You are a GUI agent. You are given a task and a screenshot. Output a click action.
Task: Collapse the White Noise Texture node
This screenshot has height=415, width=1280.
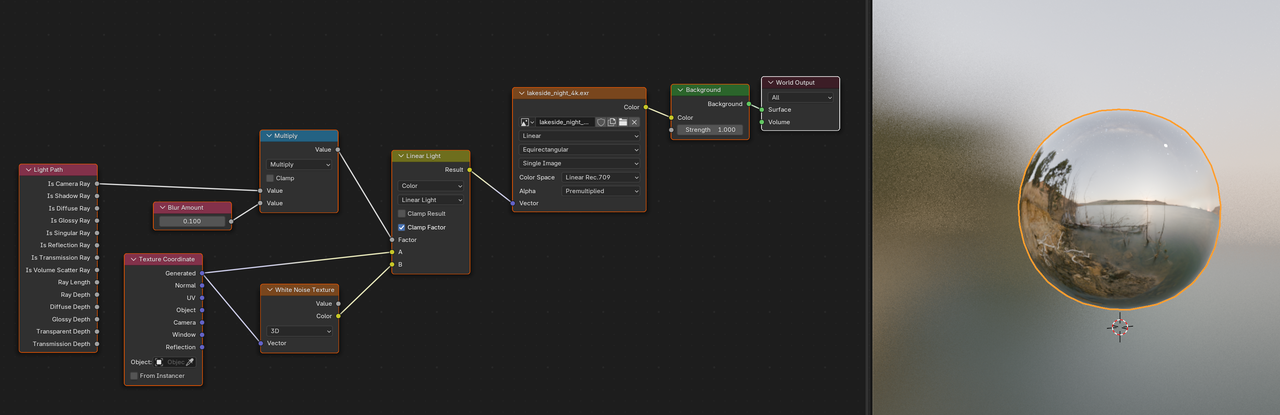[269, 290]
